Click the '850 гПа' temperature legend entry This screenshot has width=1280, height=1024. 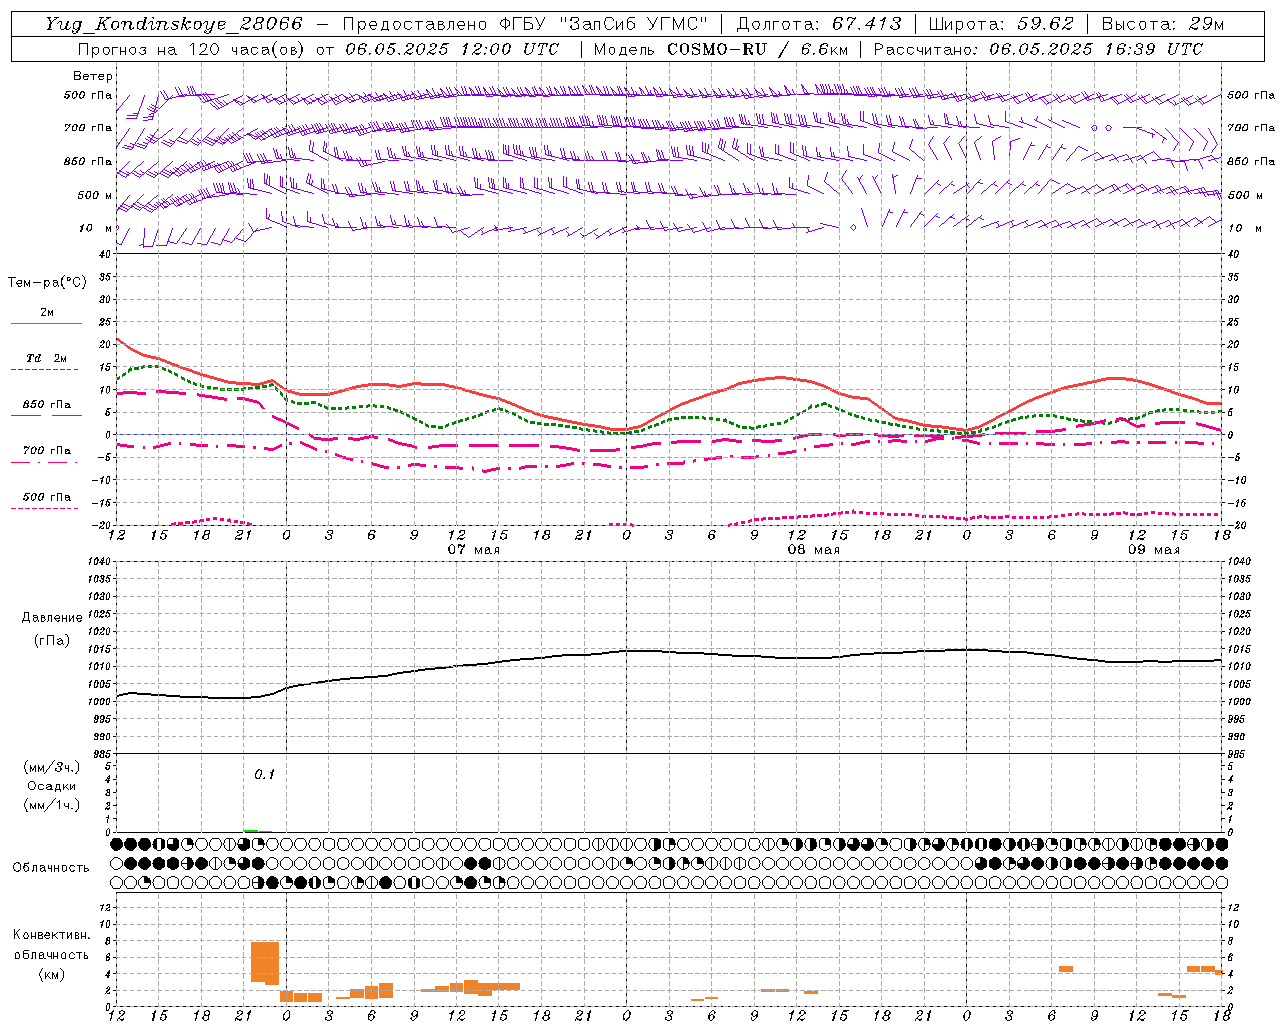click(46, 405)
